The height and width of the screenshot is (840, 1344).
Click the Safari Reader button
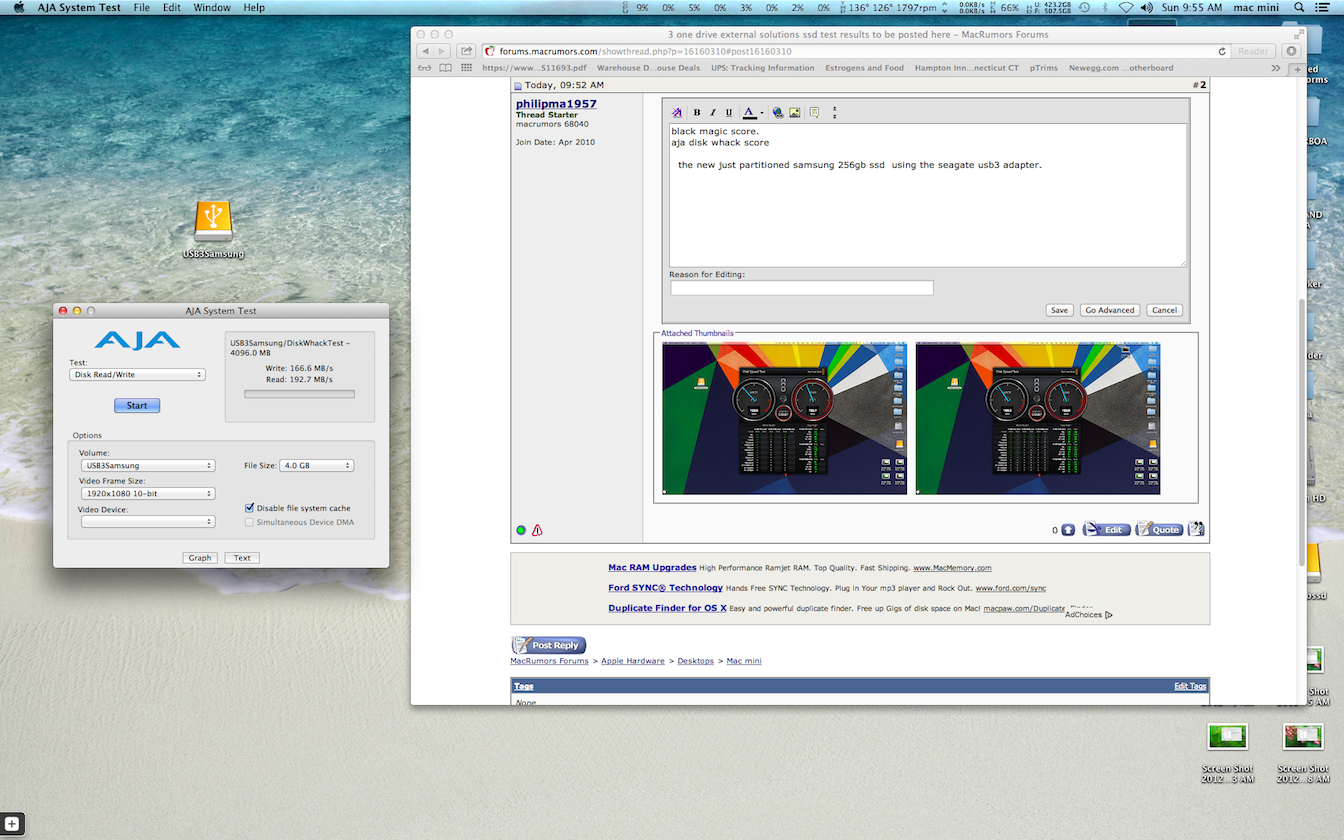click(1254, 51)
